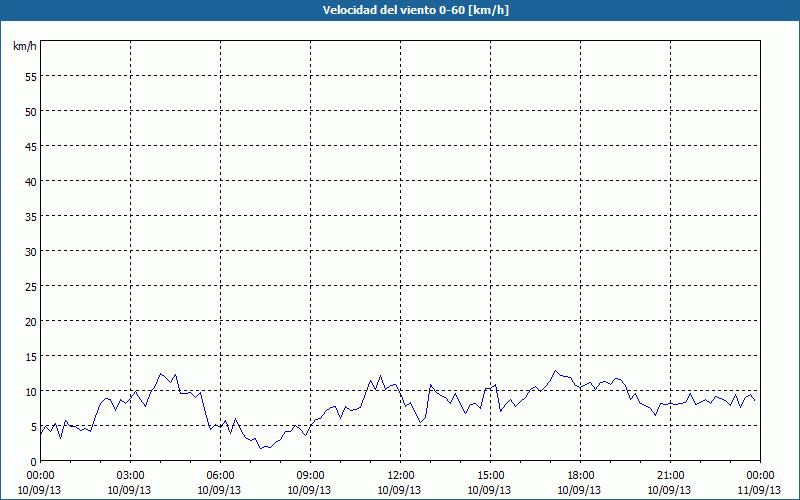Click the 5 value on the y-axis
This screenshot has height=500, width=800.
coord(34,426)
